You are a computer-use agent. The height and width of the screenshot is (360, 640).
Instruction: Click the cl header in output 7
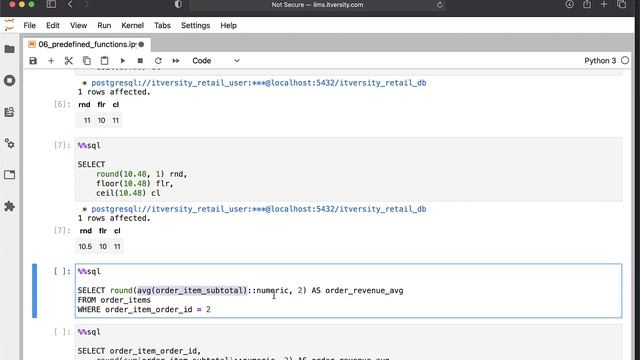[117, 231]
